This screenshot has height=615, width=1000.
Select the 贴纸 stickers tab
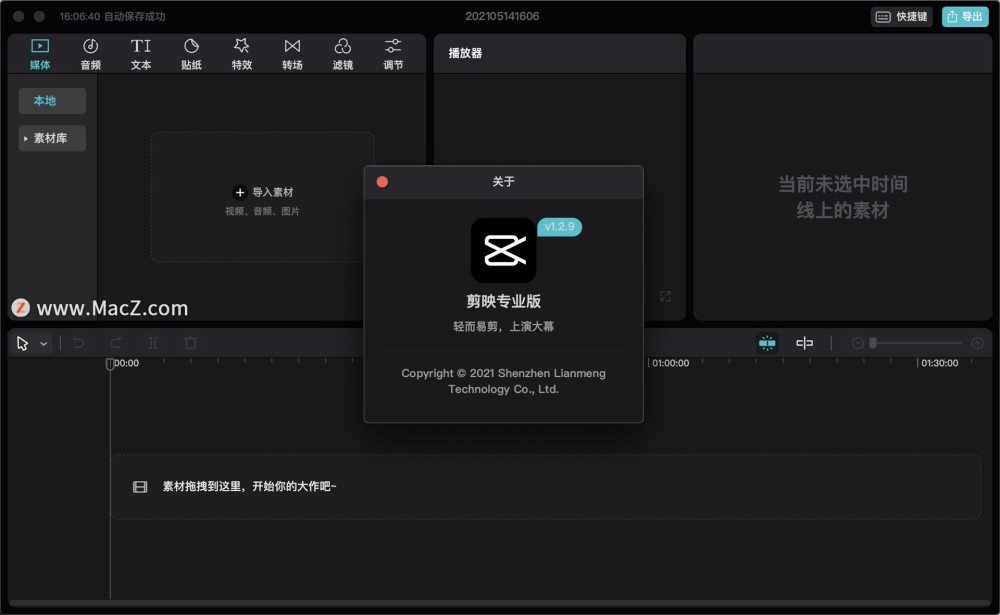(x=191, y=54)
